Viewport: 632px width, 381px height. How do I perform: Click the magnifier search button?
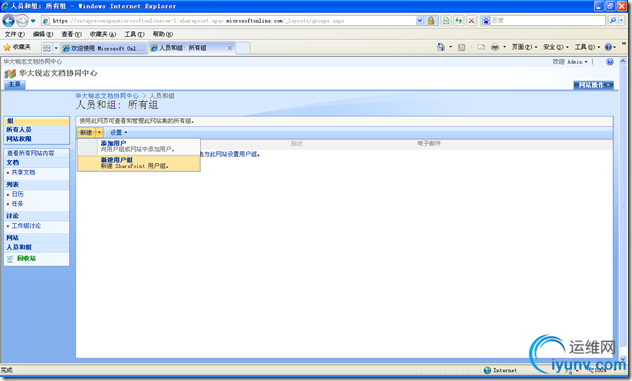pos(613,21)
